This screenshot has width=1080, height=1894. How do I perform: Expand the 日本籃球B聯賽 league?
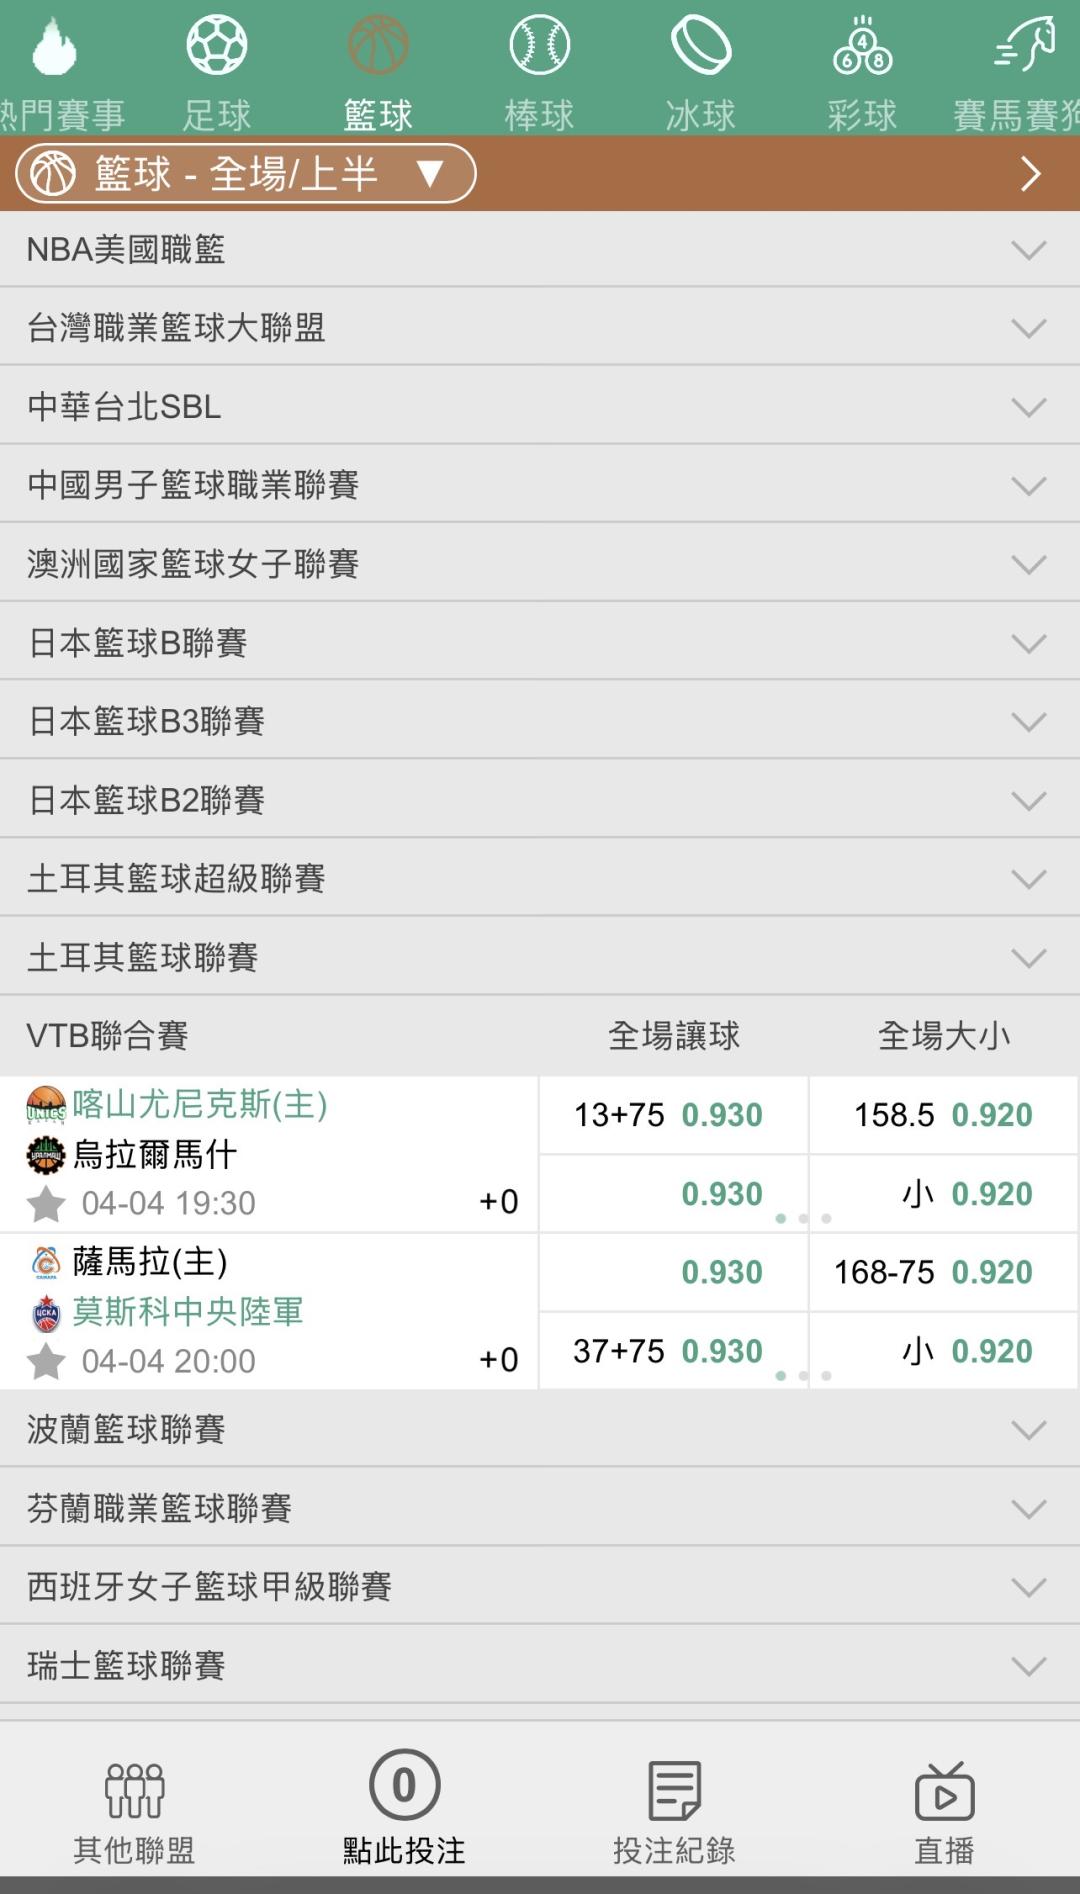point(539,642)
